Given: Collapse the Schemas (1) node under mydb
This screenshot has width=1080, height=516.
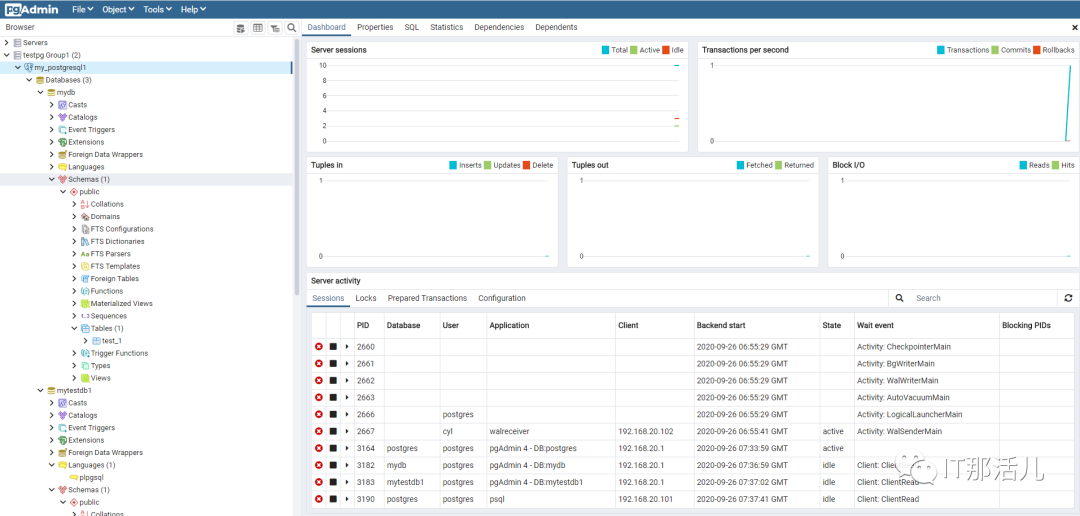Looking at the screenshot, I should 52,179.
